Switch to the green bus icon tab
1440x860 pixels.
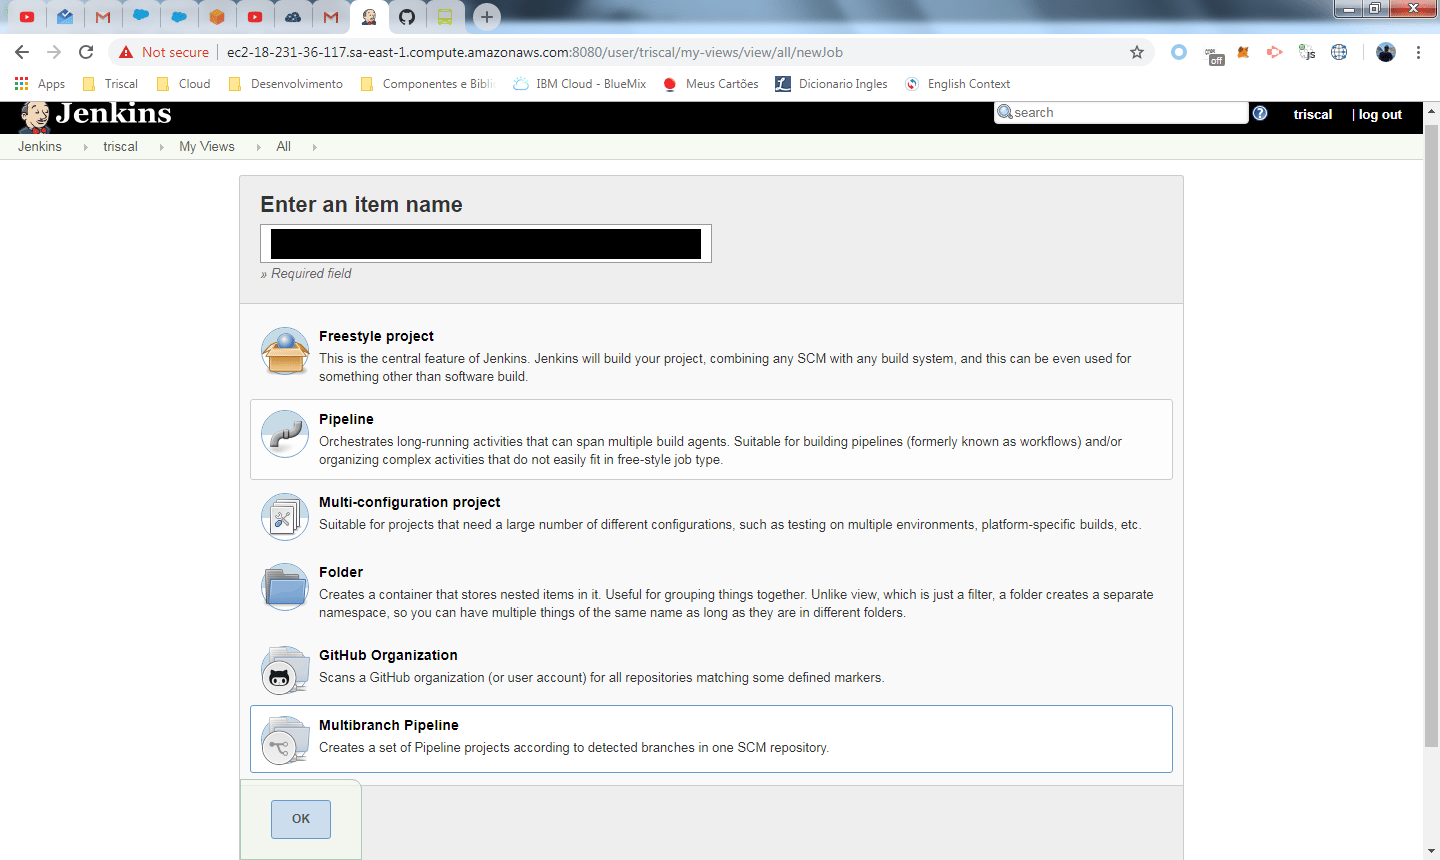(x=445, y=17)
